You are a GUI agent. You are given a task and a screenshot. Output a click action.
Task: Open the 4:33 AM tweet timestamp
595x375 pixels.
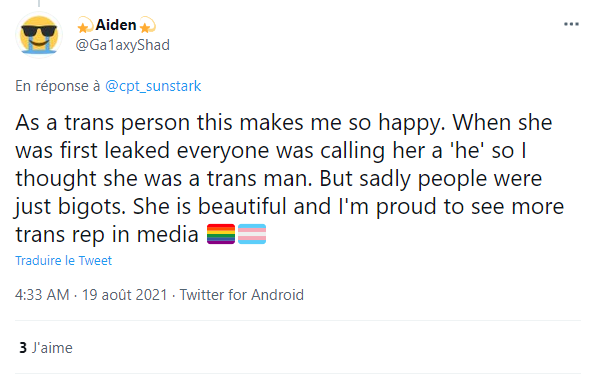42,295
